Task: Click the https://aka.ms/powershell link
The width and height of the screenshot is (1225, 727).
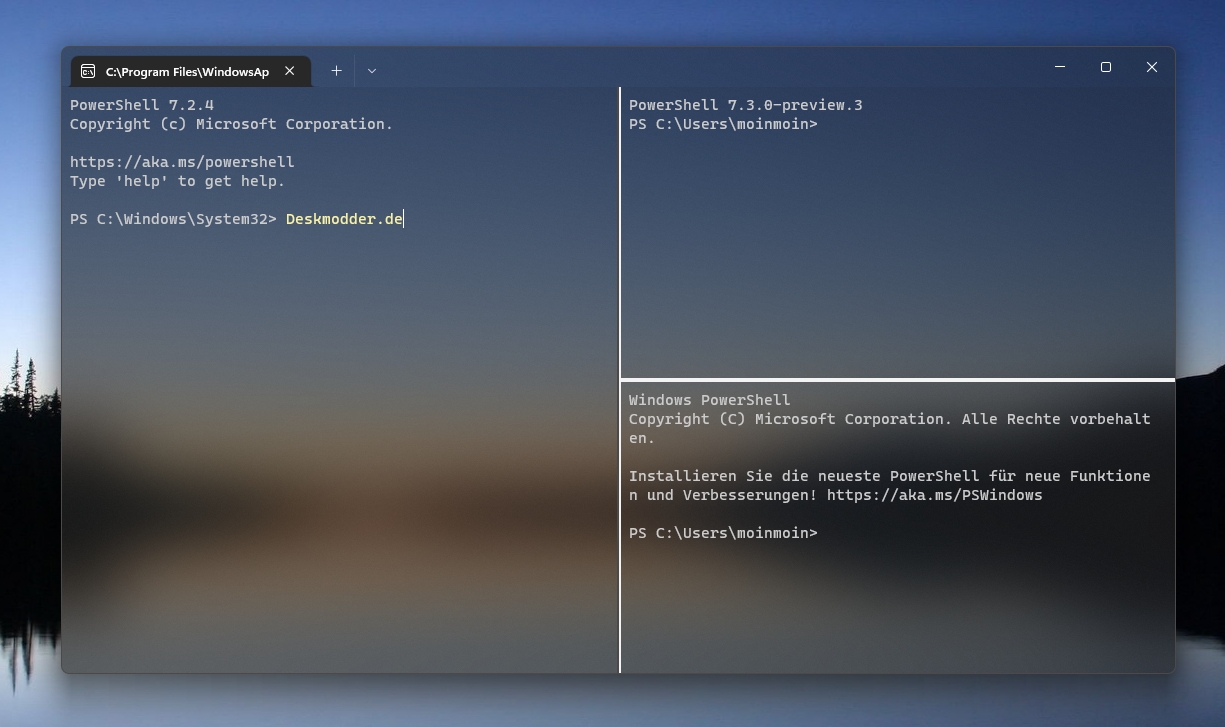Action: pos(182,162)
